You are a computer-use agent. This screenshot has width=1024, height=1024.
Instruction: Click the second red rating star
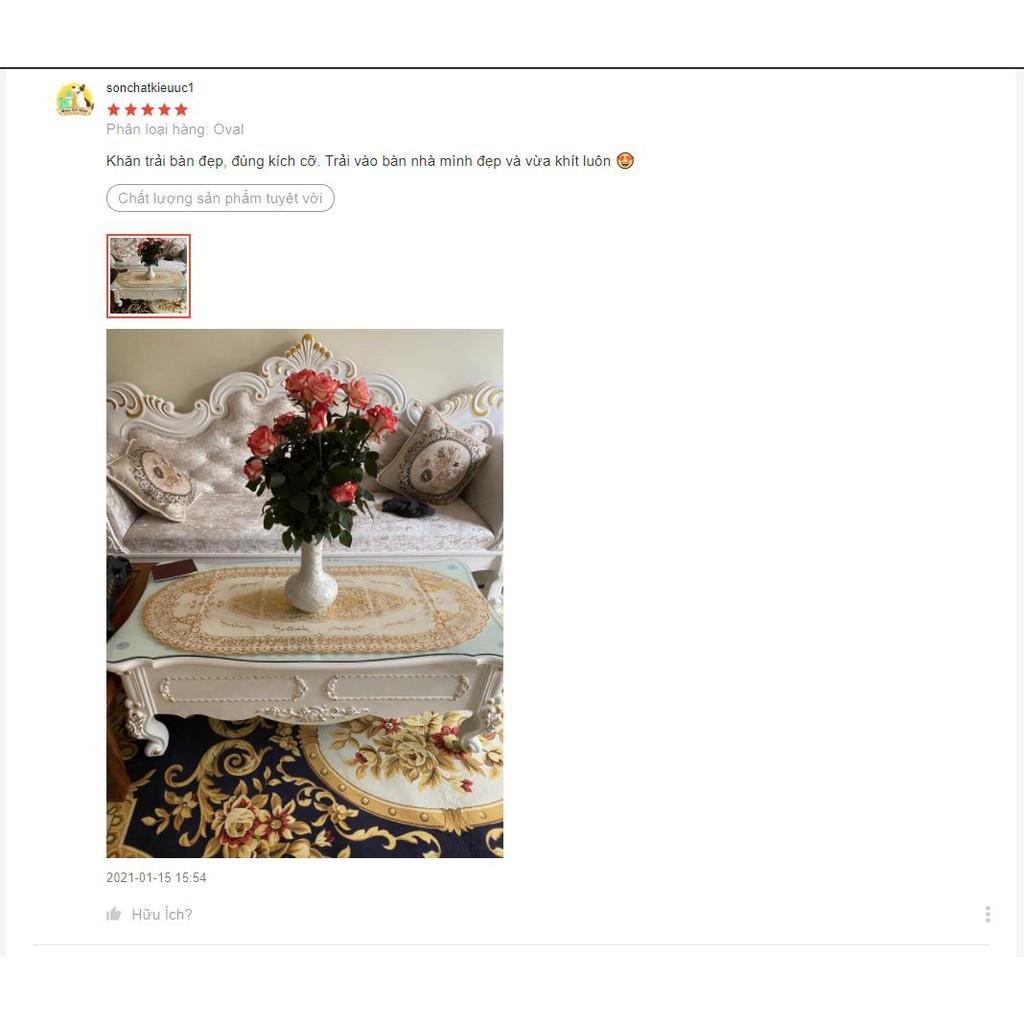point(131,109)
